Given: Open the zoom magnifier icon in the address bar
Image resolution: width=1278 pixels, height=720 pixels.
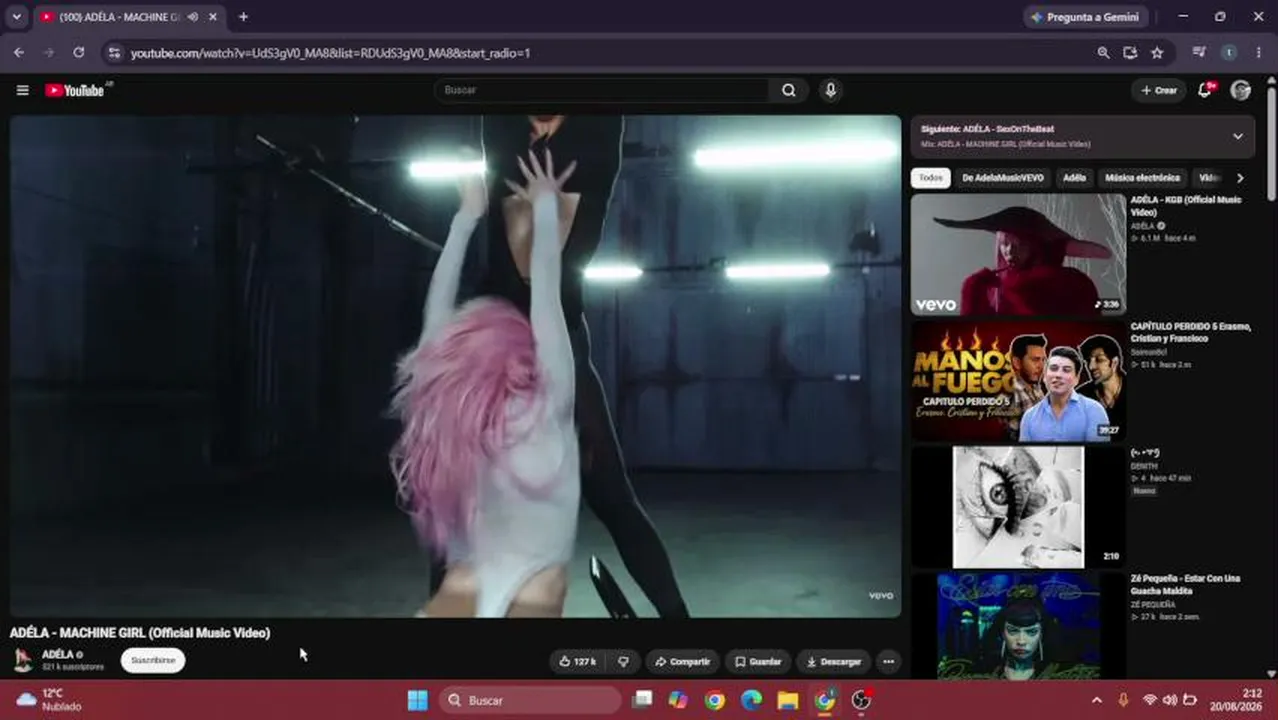Looking at the screenshot, I should point(1103,53).
